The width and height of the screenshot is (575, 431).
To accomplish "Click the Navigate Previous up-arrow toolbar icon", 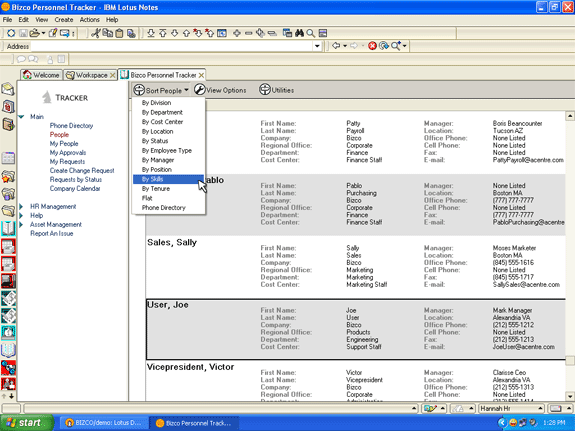I will point(186,33).
